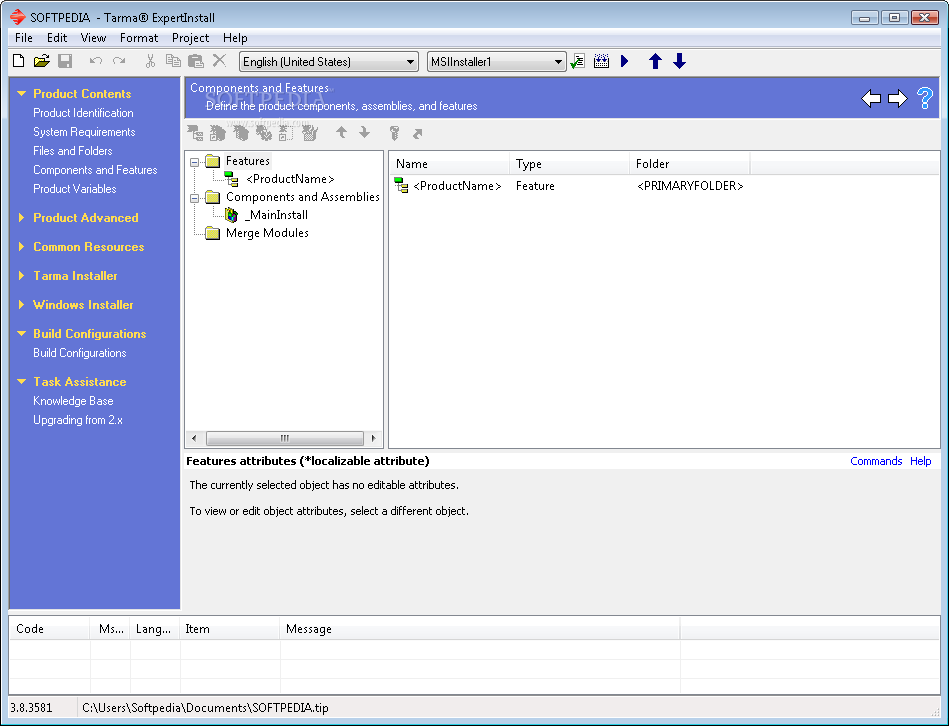Go to previous page with left arrow
Image resolution: width=949 pixels, height=726 pixels.
(x=871, y=98)
